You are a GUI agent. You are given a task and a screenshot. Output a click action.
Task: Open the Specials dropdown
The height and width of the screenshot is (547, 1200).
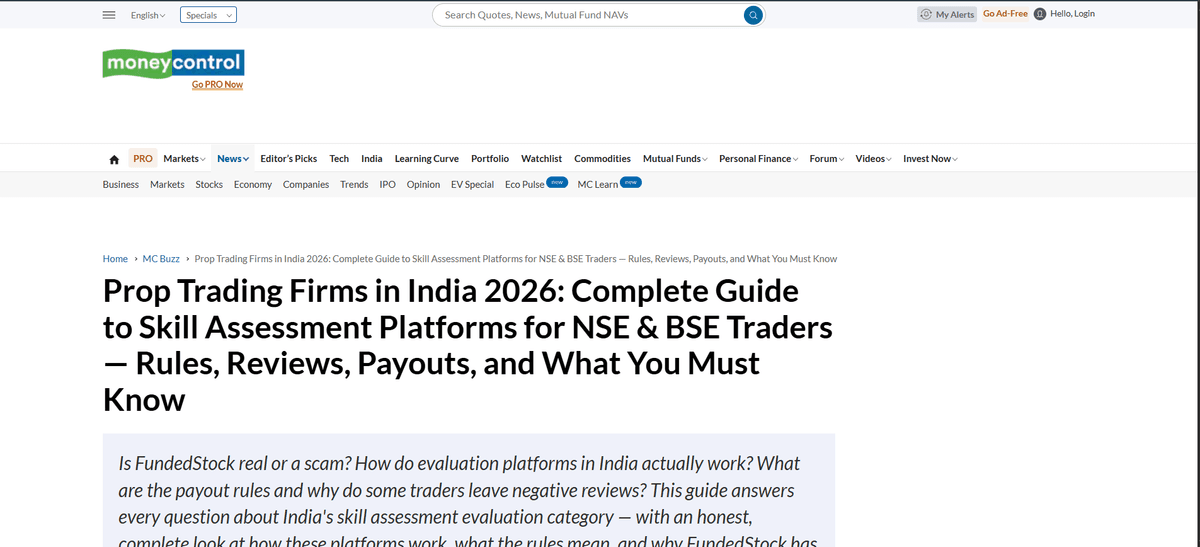(209, 15)
